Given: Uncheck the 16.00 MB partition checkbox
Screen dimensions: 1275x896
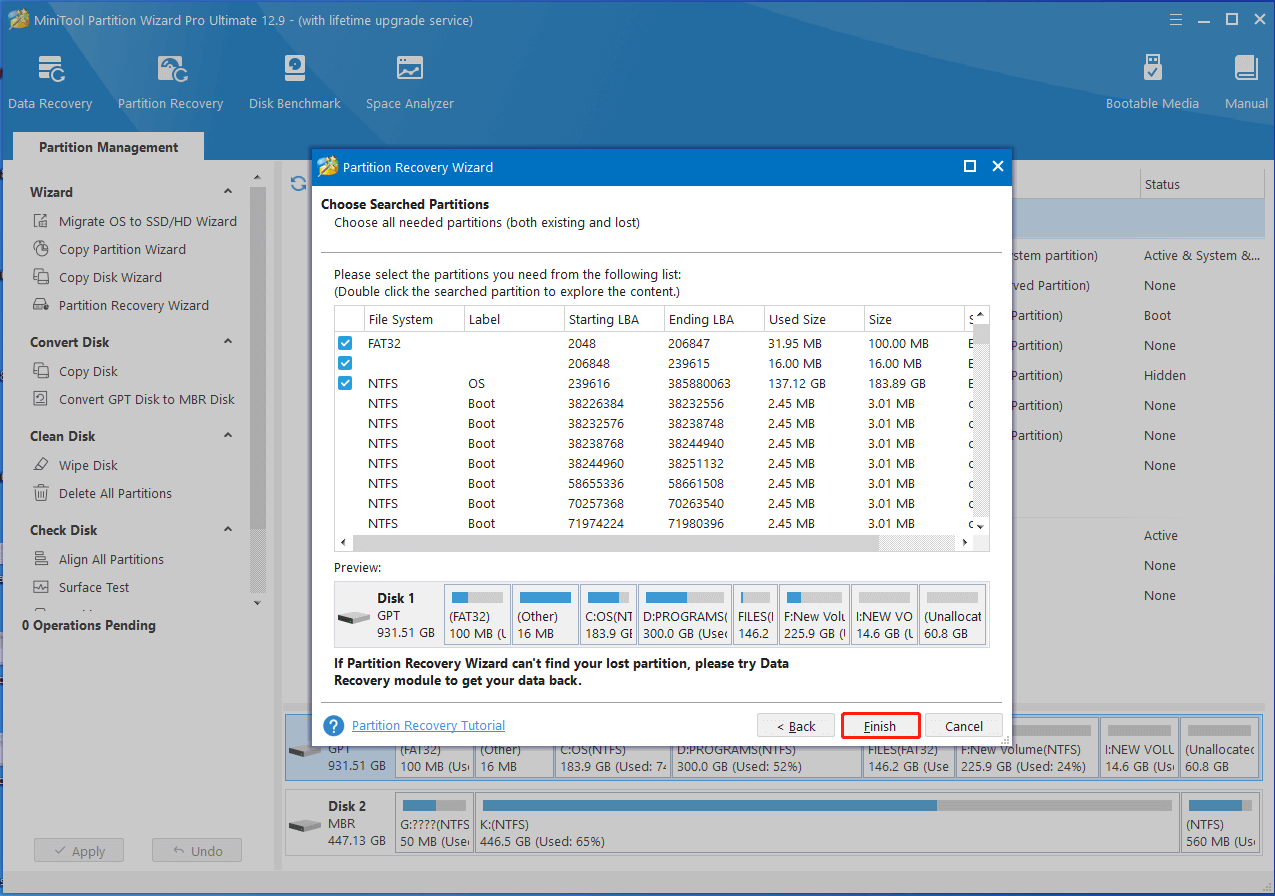Looking at the screenshot, I should tap(345, 363).
